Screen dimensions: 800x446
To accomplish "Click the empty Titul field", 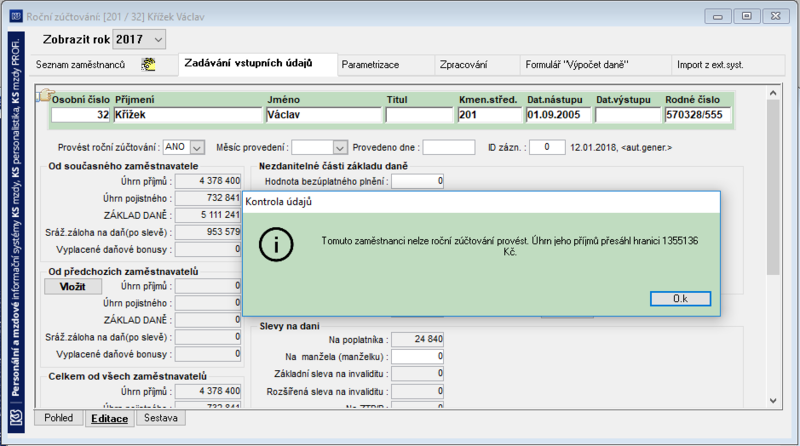I will 419,115.
